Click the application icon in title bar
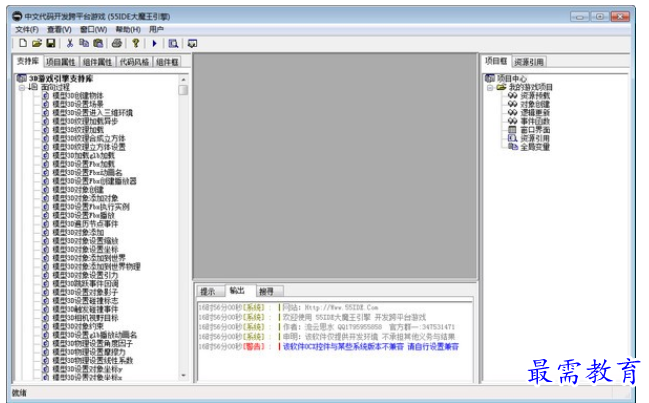This screenshot has height=403, width=649. click(17, 16)
